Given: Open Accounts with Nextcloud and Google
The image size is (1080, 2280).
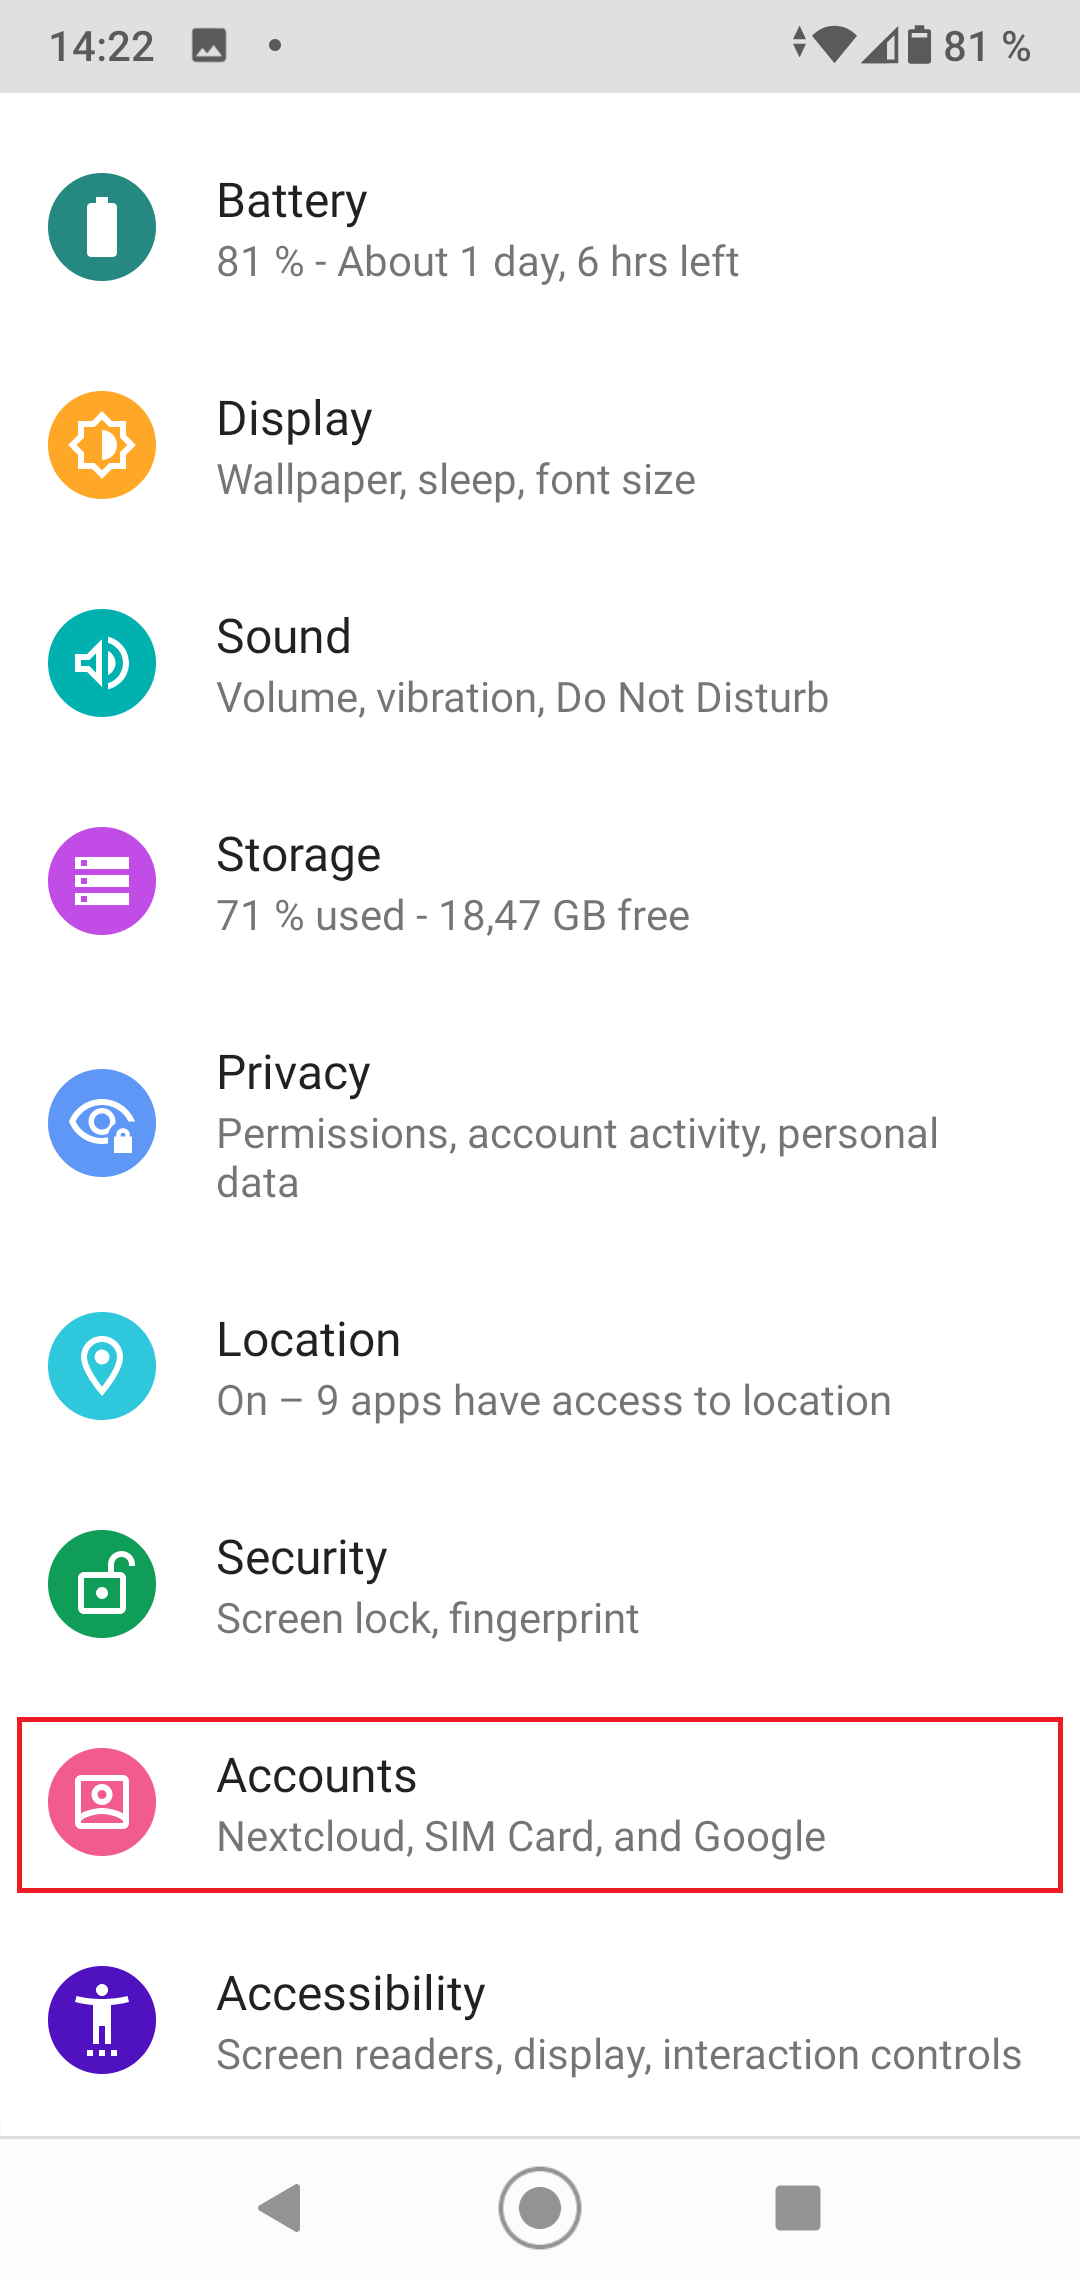Looking at the screenshot, I should click(x=521, y=1805).
